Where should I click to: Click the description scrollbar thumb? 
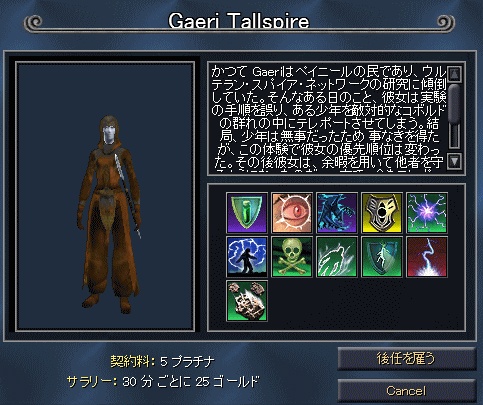tap(454, 103)
